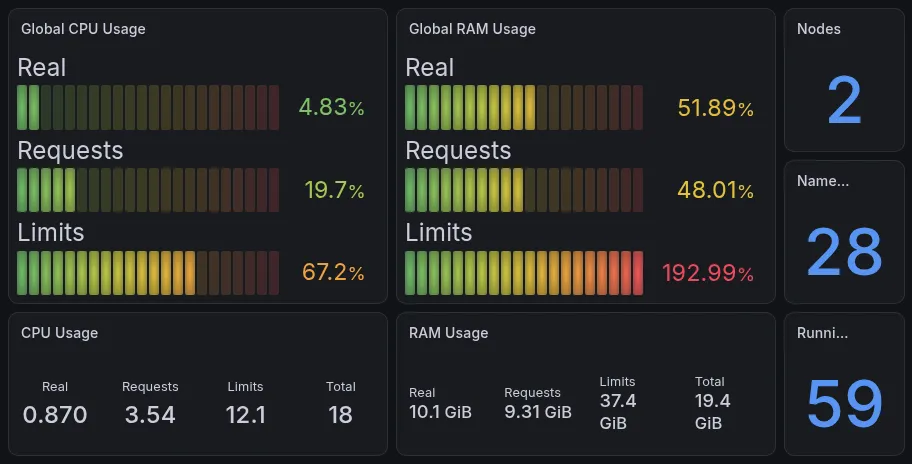Click the RAM Real bar gauge

tap(523, 108)
